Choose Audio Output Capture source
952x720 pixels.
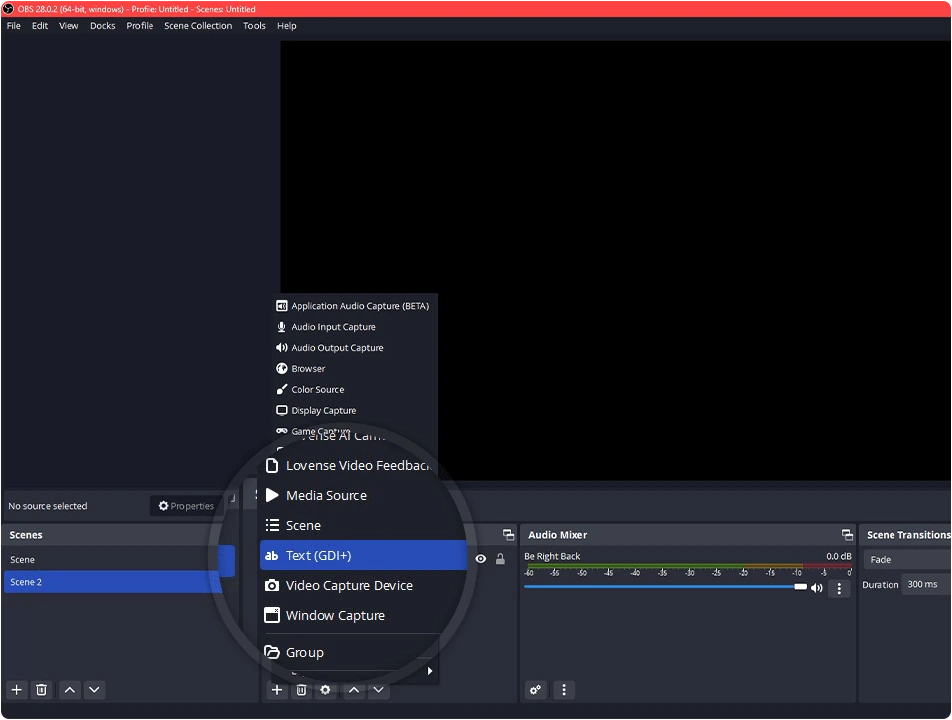point(355,348)
